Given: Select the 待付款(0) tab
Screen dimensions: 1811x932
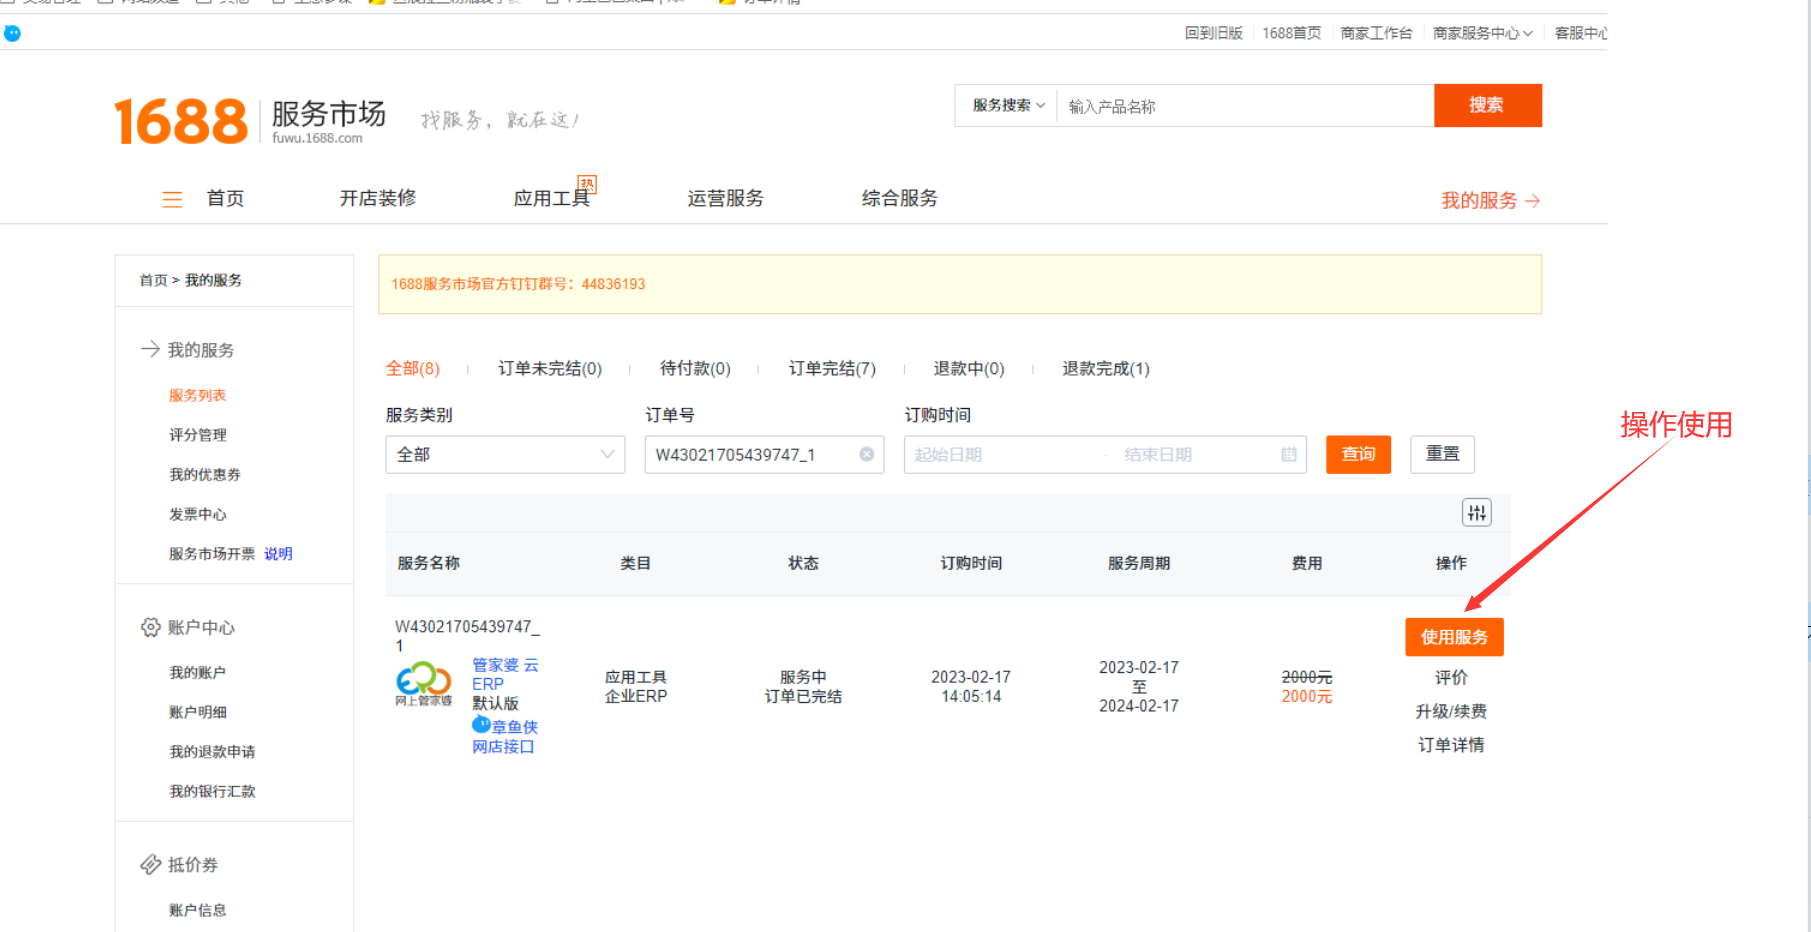Looking at the screenshot, I should coord(695,368).
